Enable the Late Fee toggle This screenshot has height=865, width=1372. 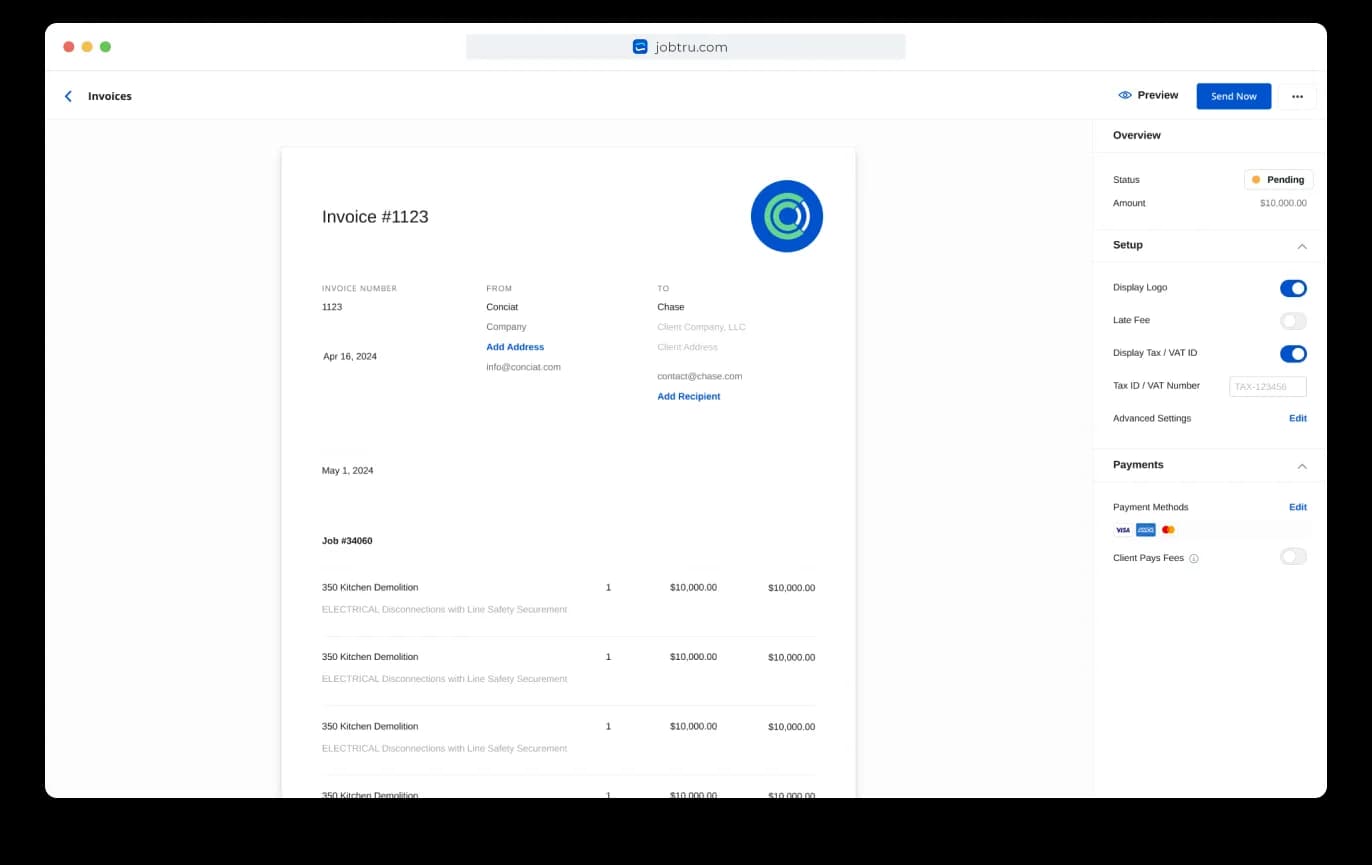(1293, 321)
